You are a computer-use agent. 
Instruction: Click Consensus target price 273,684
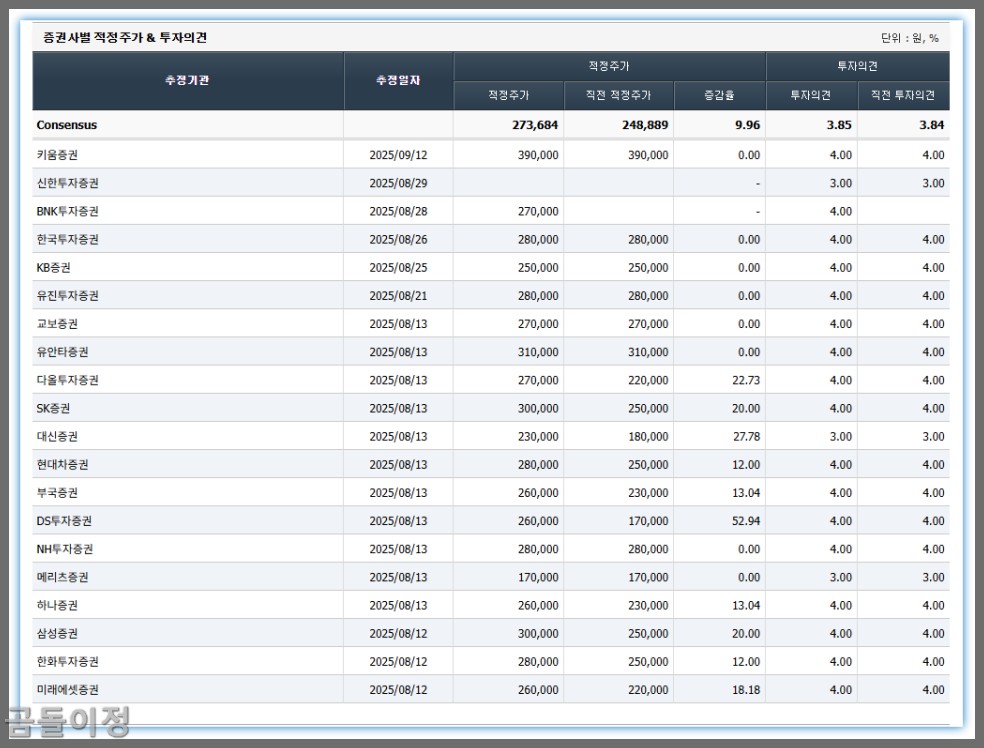point(535,125)
